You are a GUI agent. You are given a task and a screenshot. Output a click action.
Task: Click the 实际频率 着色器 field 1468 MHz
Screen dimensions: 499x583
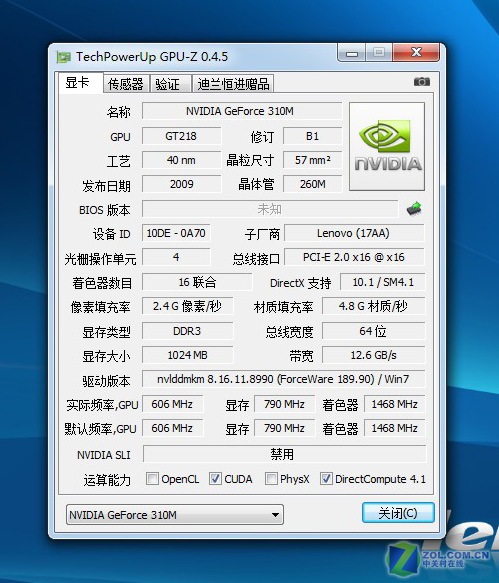tap(395, 404)
